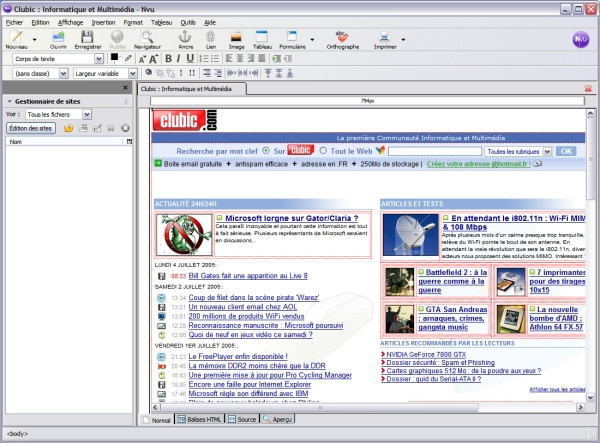Click 'Le FreePlayer enfin disponible !' link
This screenshot has width=600, height=443.
coord(238,356)
